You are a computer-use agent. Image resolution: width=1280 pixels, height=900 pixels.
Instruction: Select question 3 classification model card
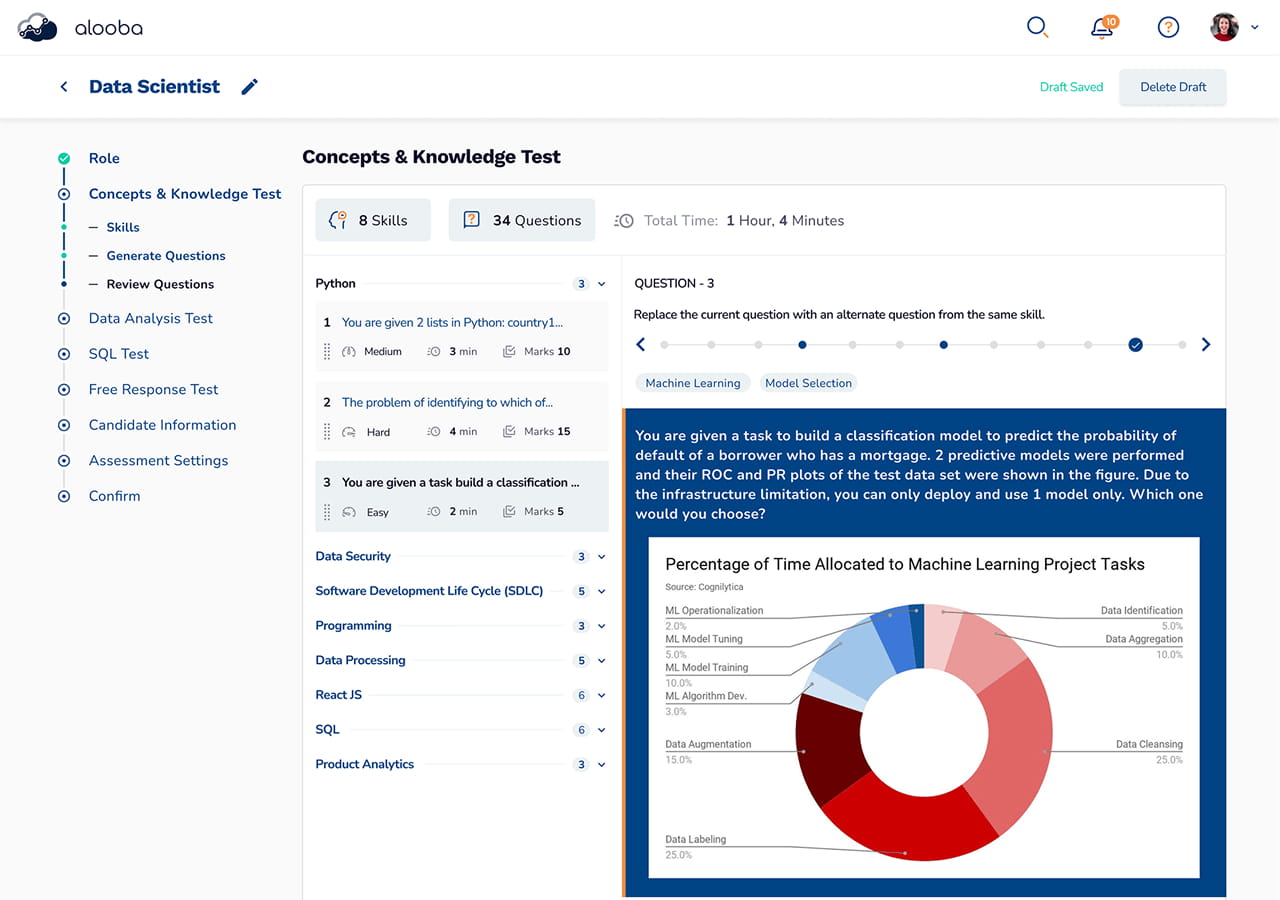click(x=462, y=496)
